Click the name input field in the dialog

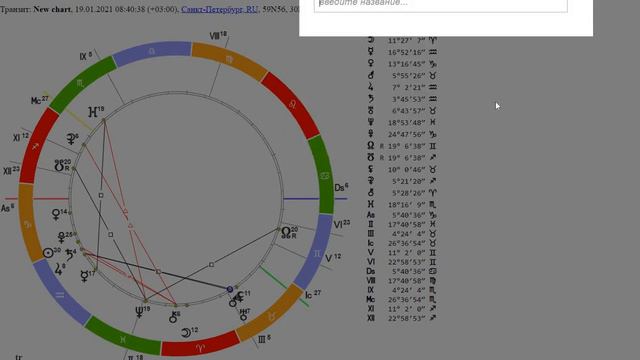[440, 4]
